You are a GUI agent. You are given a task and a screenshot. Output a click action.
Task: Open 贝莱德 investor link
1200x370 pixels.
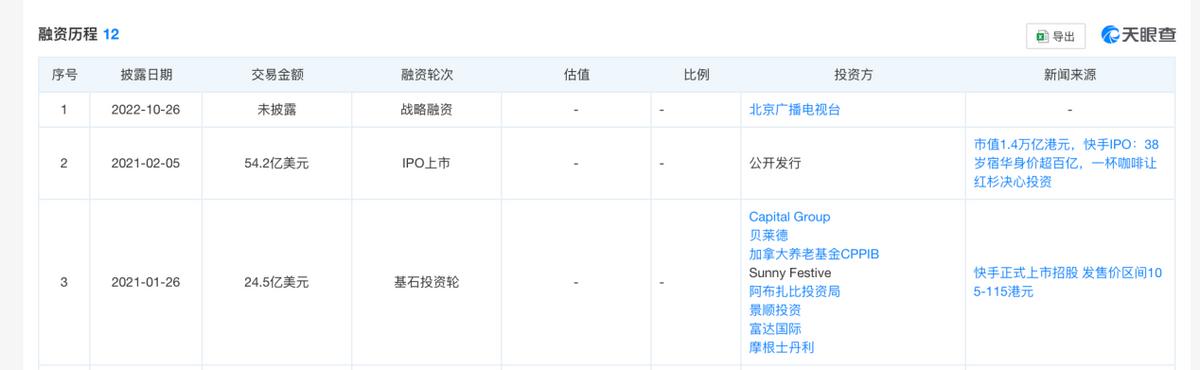(x=768, y=236)
